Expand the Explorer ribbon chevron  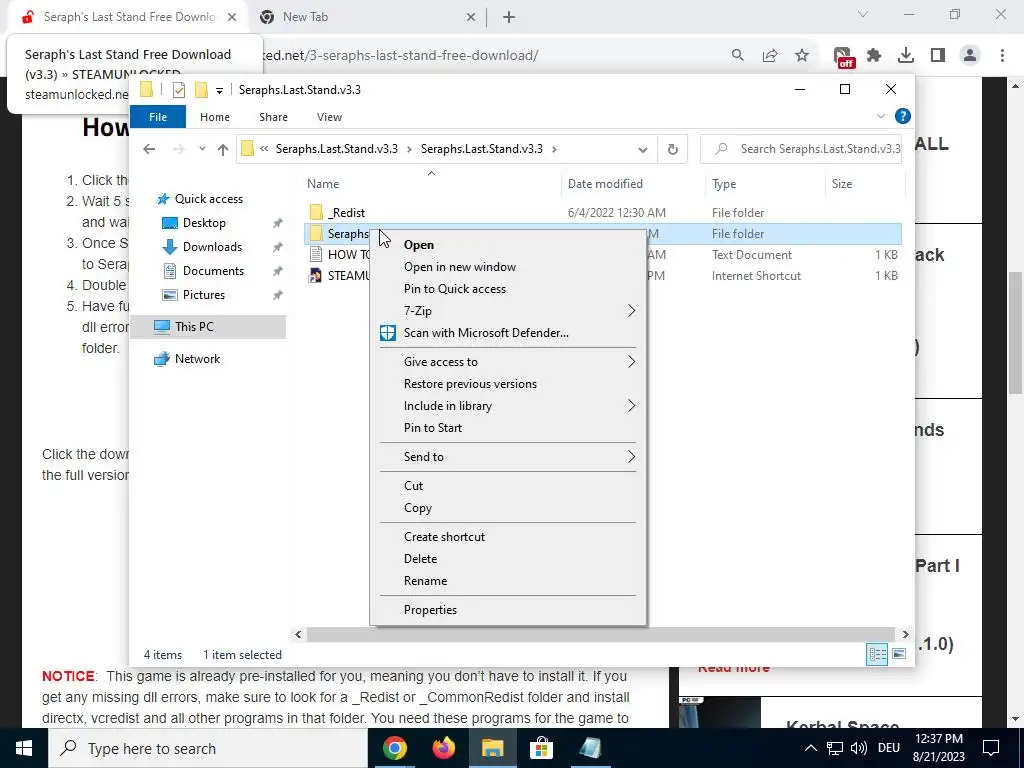(x=880, y=116)
